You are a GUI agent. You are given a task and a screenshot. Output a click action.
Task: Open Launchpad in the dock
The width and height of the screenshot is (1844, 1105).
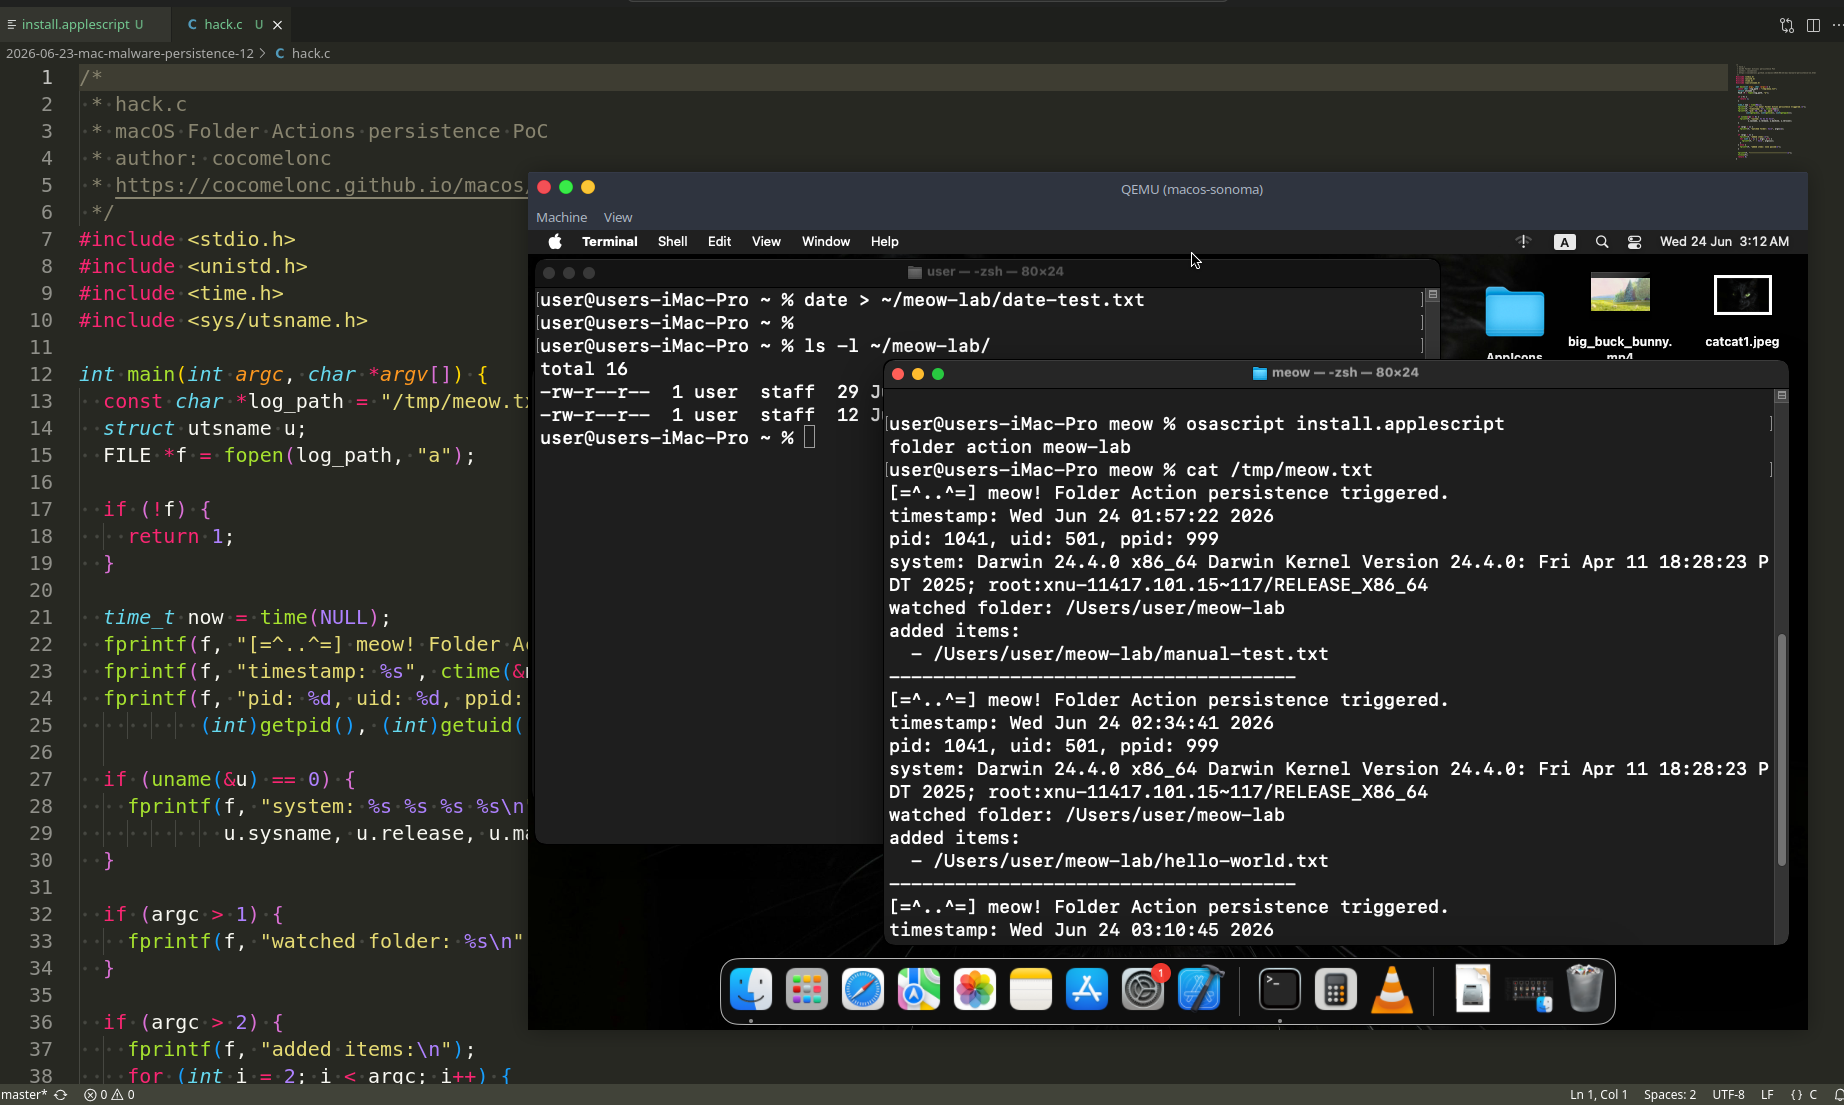point(807,990)
